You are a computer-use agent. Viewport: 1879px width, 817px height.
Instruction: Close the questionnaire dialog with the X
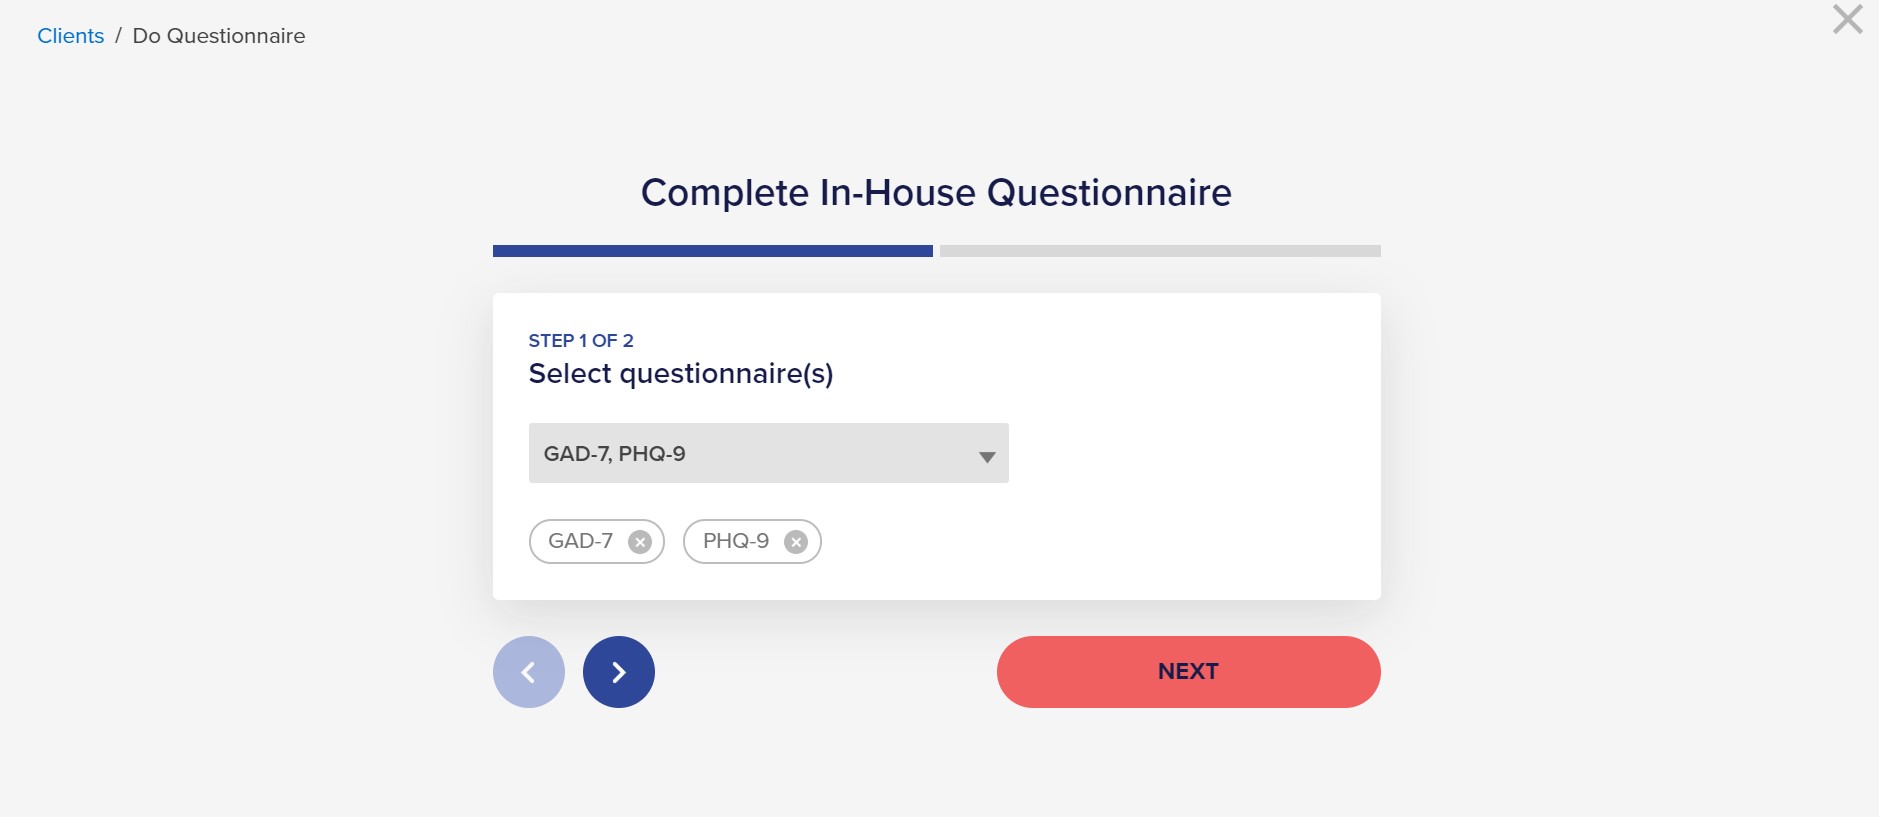[1847, 19]
